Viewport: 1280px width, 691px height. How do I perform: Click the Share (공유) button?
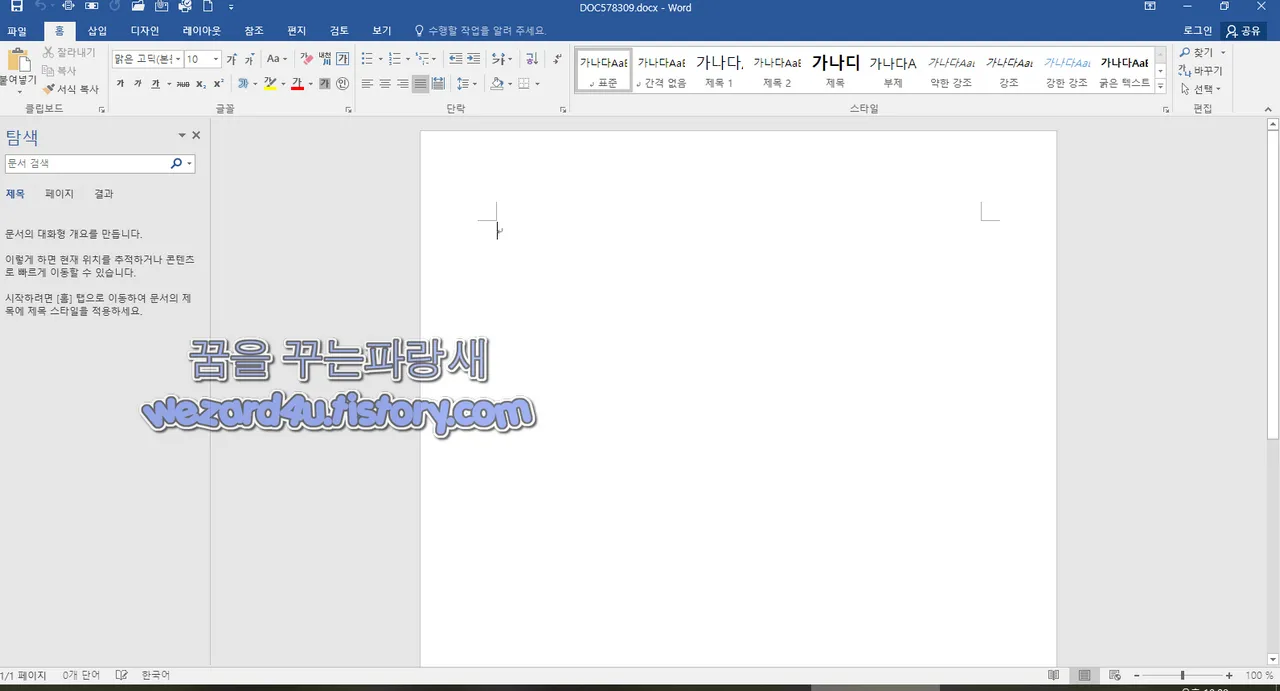(x=1244, y=31)
